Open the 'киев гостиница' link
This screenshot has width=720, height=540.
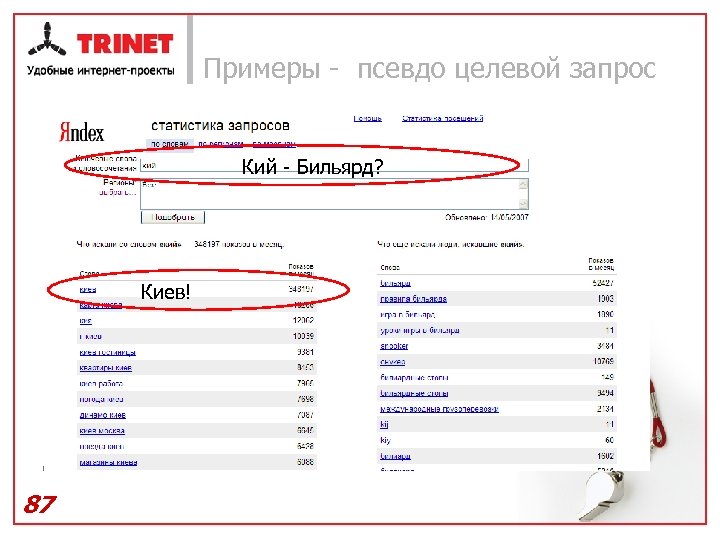pyautogui.click(x=107, y=352)
